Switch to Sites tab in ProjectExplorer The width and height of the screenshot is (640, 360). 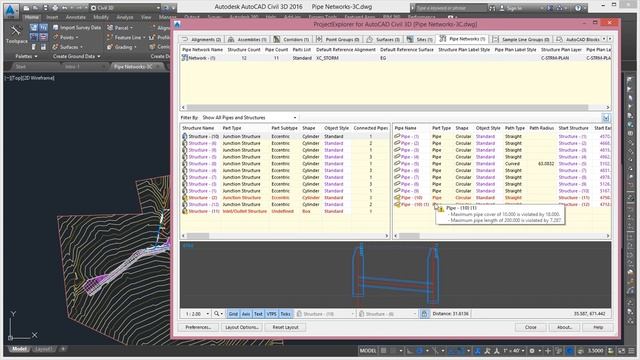pos(420,40)
